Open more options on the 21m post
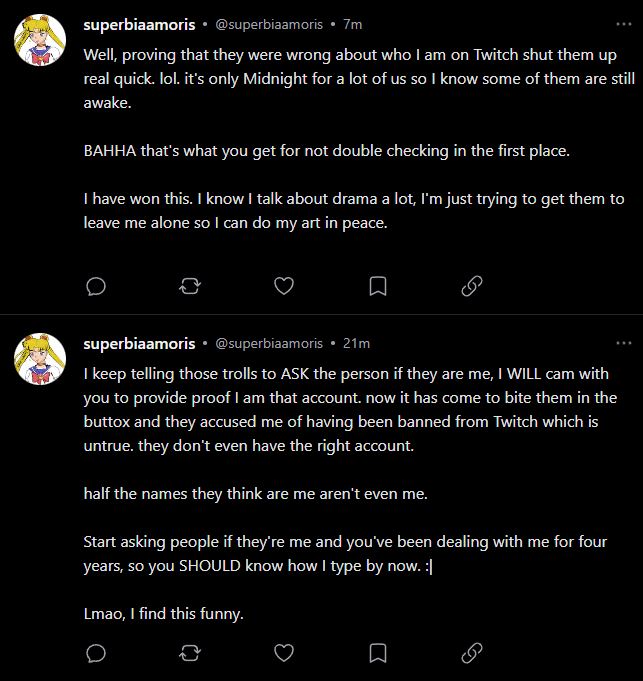 pos(624,343)
